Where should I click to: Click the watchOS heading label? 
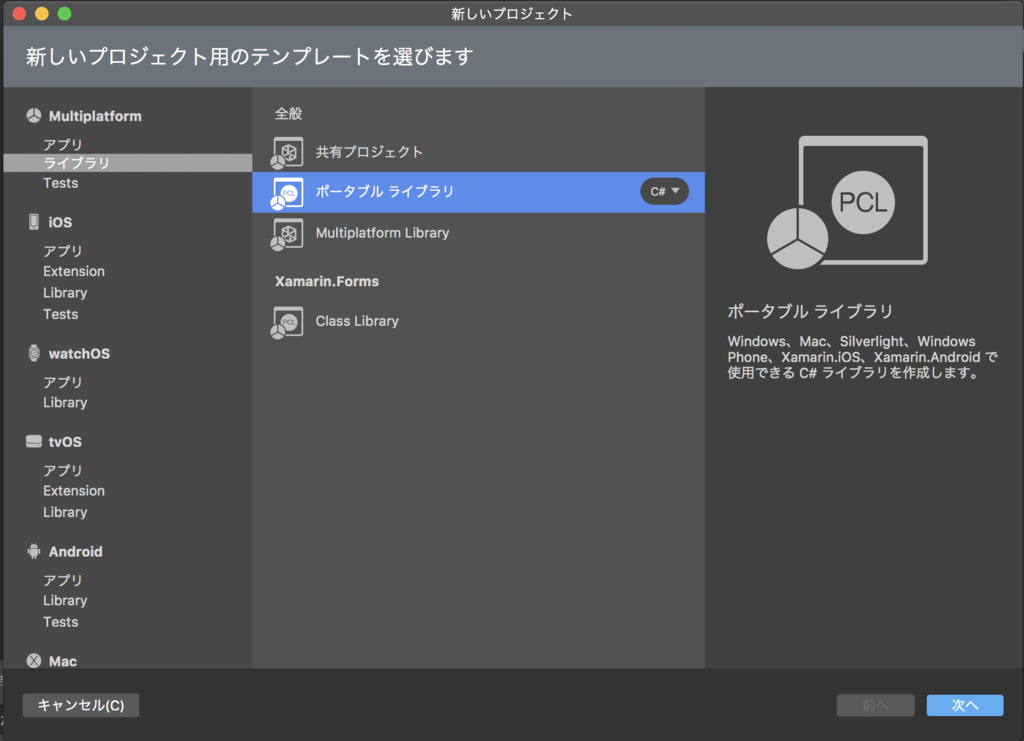(x=79, y=354)
